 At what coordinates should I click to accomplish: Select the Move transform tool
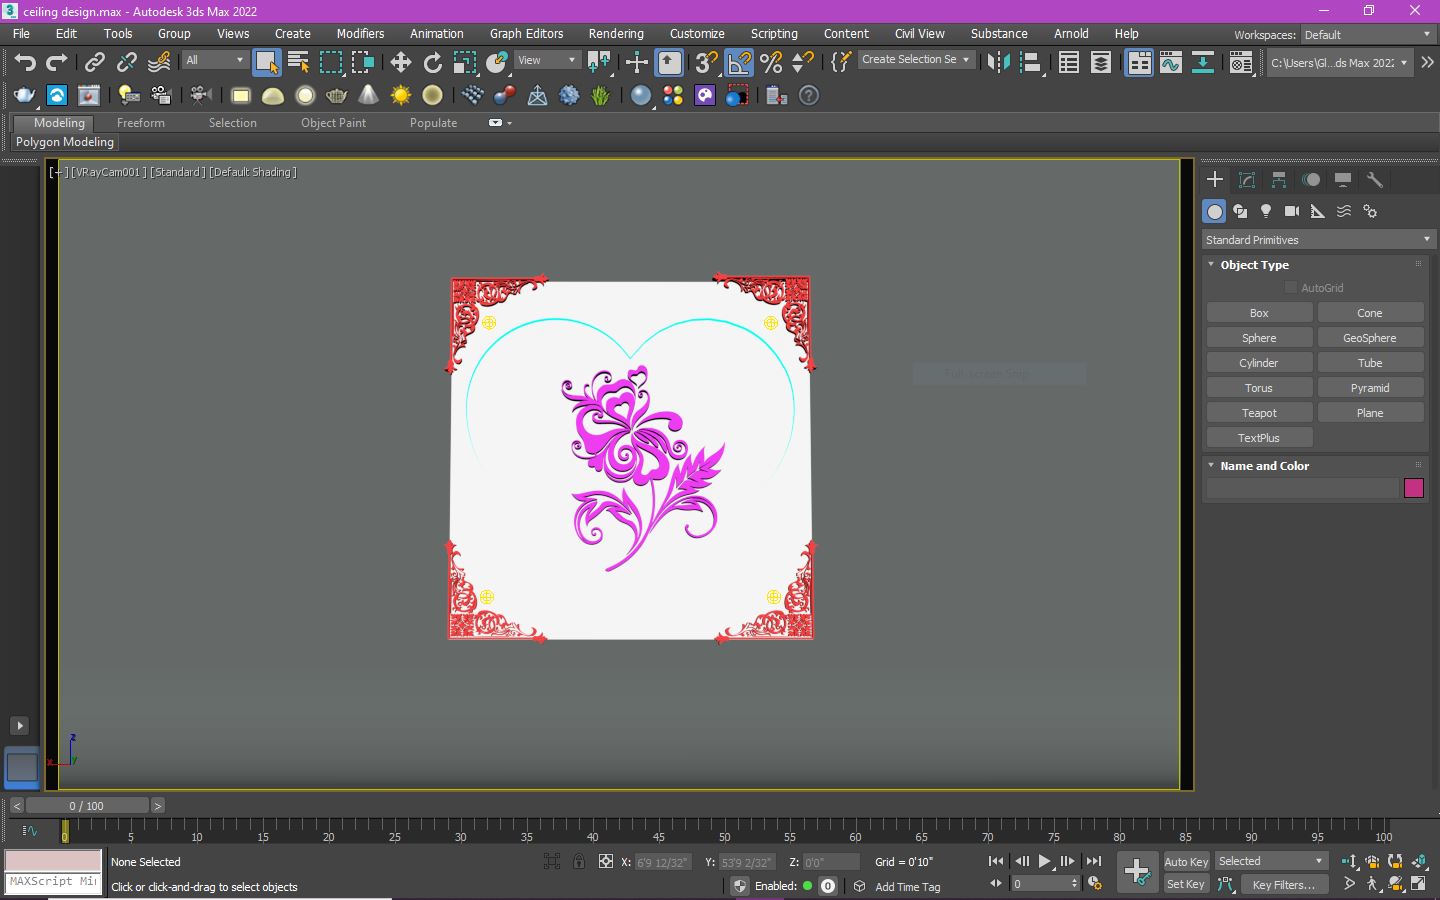tap(400, 63)
